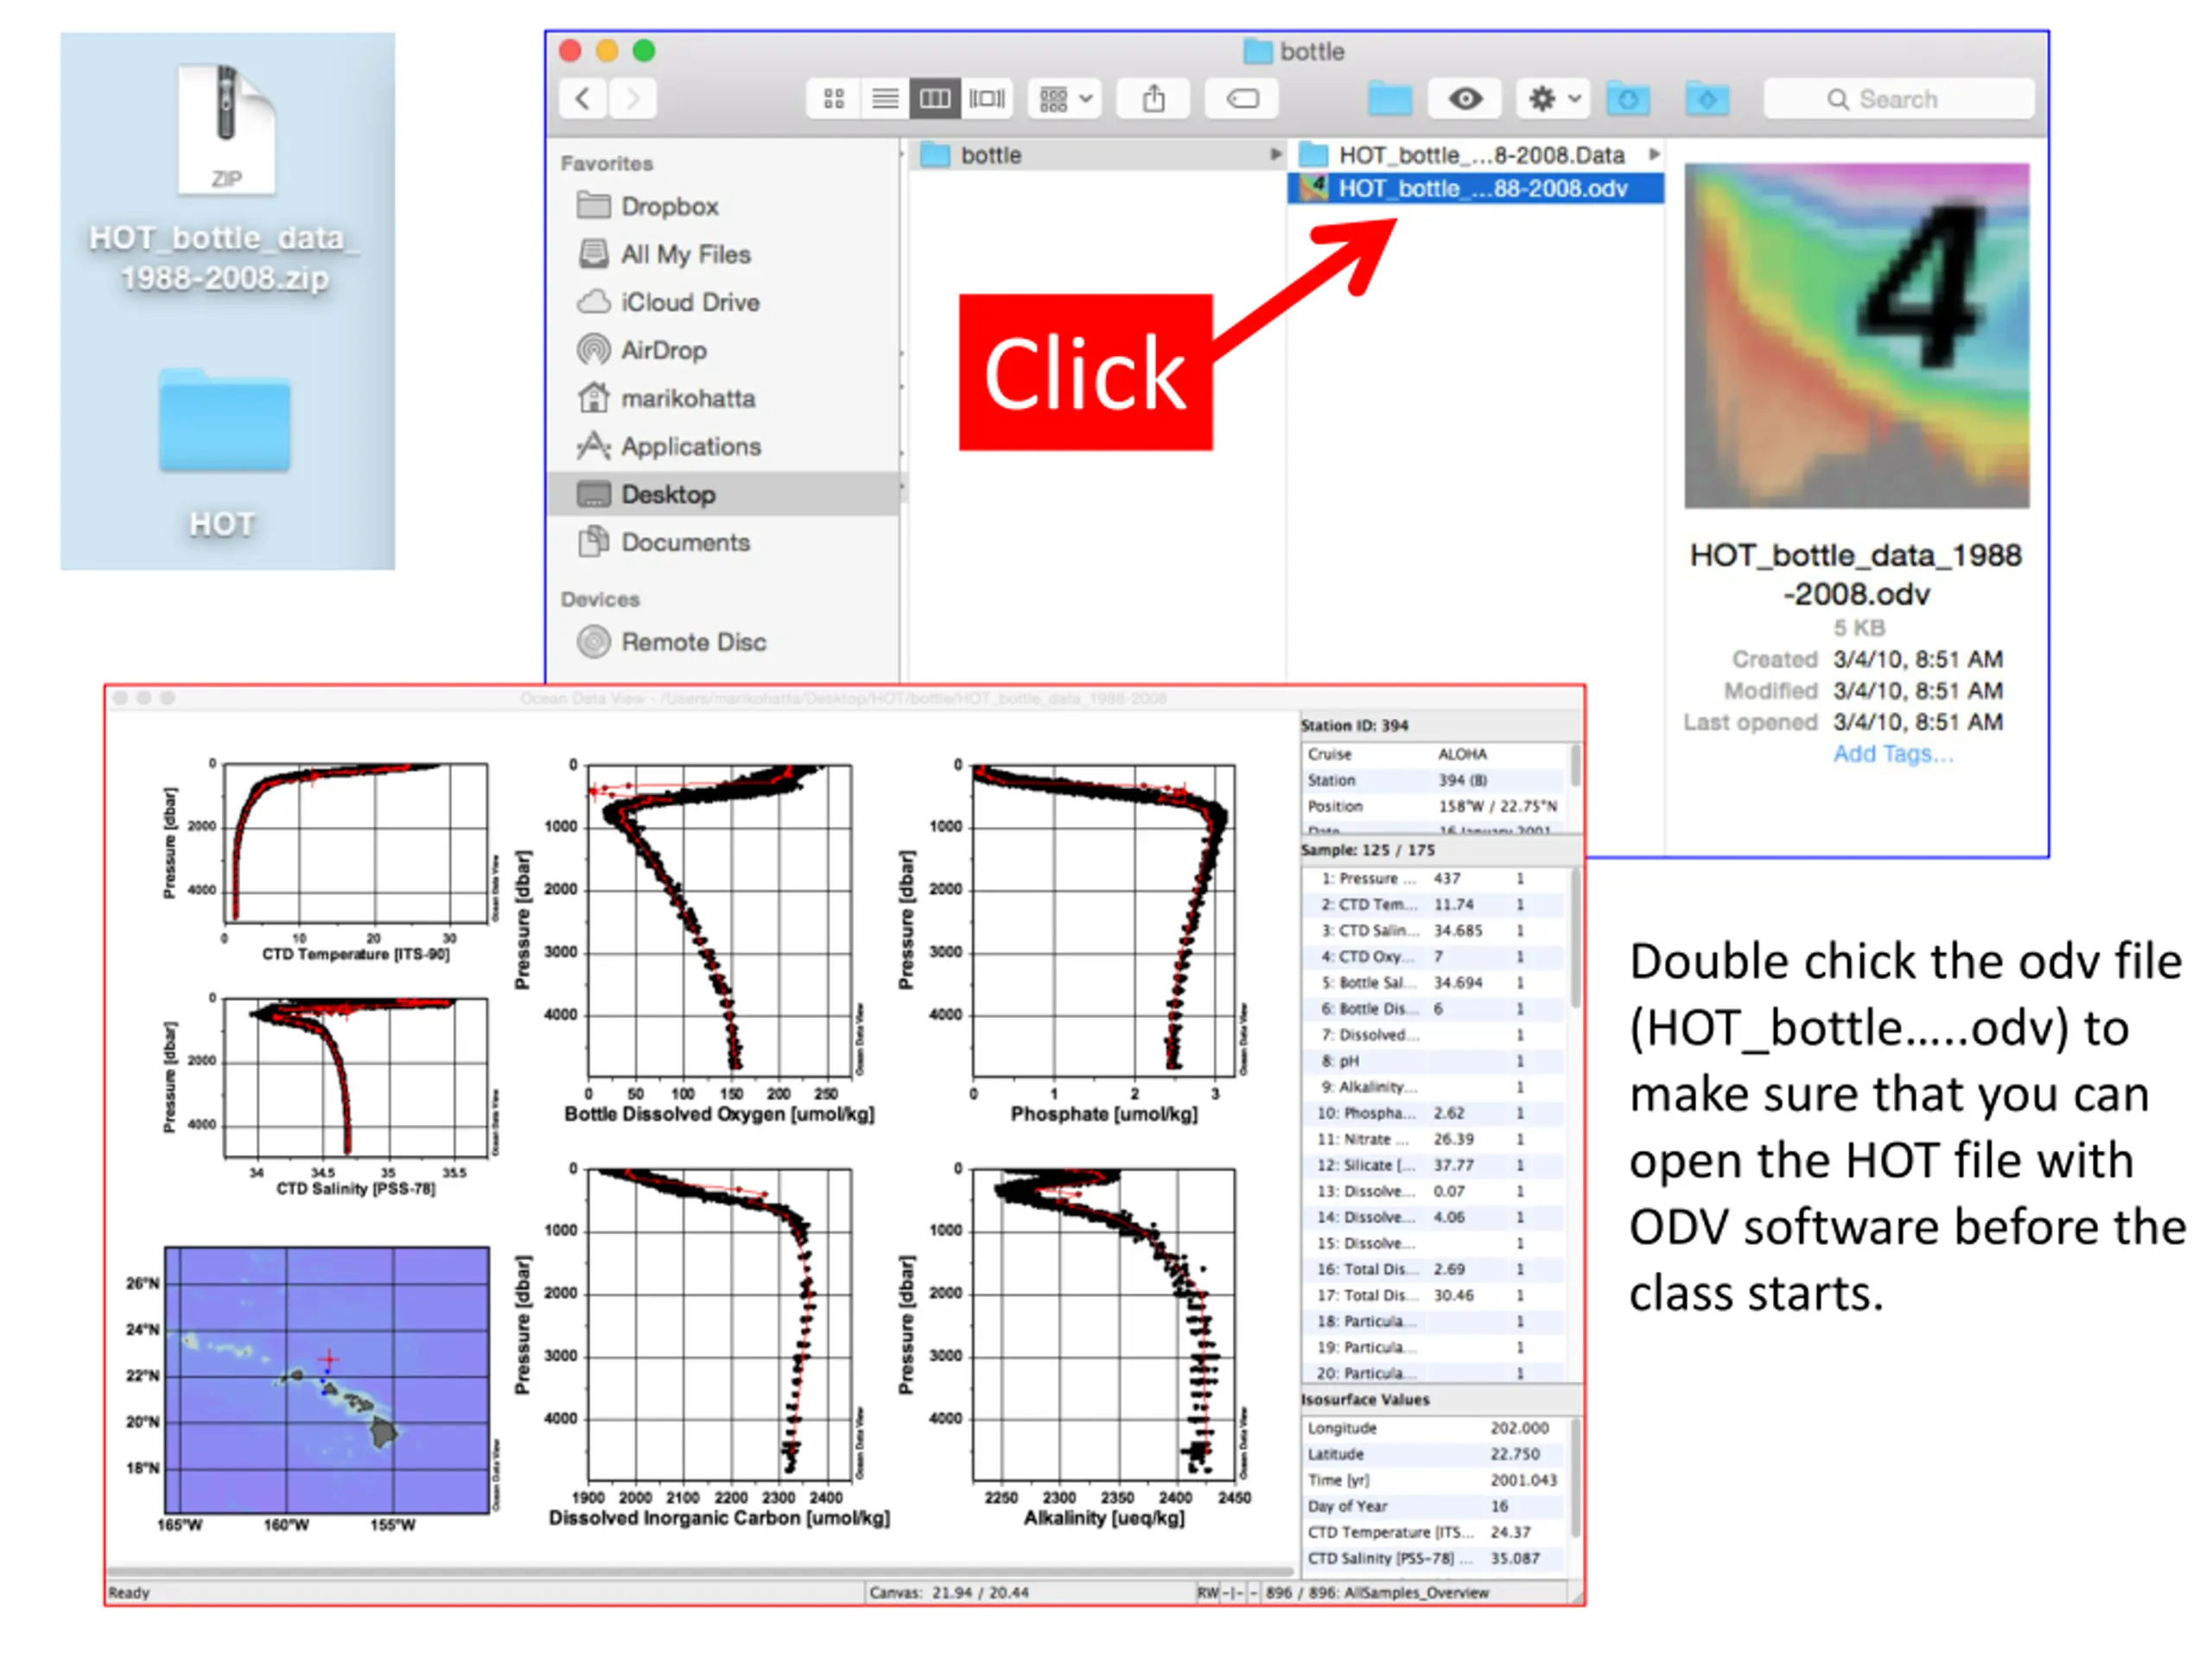This screenshot has height=1659, width=2212.
Task: Go back with the Finder back arrow
Action: [x=583, y=99]
